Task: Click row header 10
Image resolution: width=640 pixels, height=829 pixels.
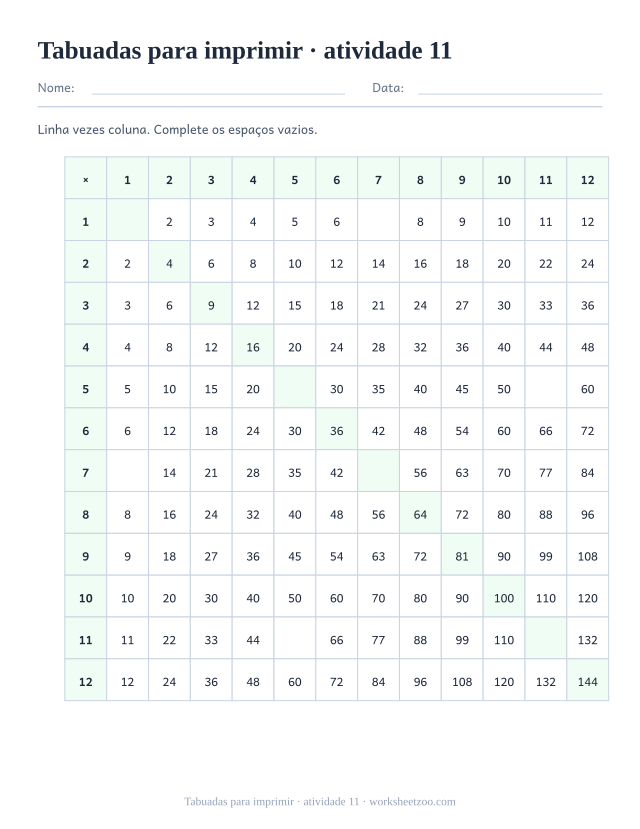Action: (86, 596)
